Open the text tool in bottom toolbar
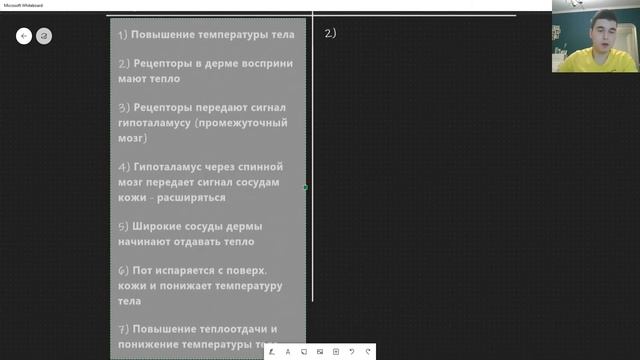This screenshot has height=360, width=640. pos(288,351)
